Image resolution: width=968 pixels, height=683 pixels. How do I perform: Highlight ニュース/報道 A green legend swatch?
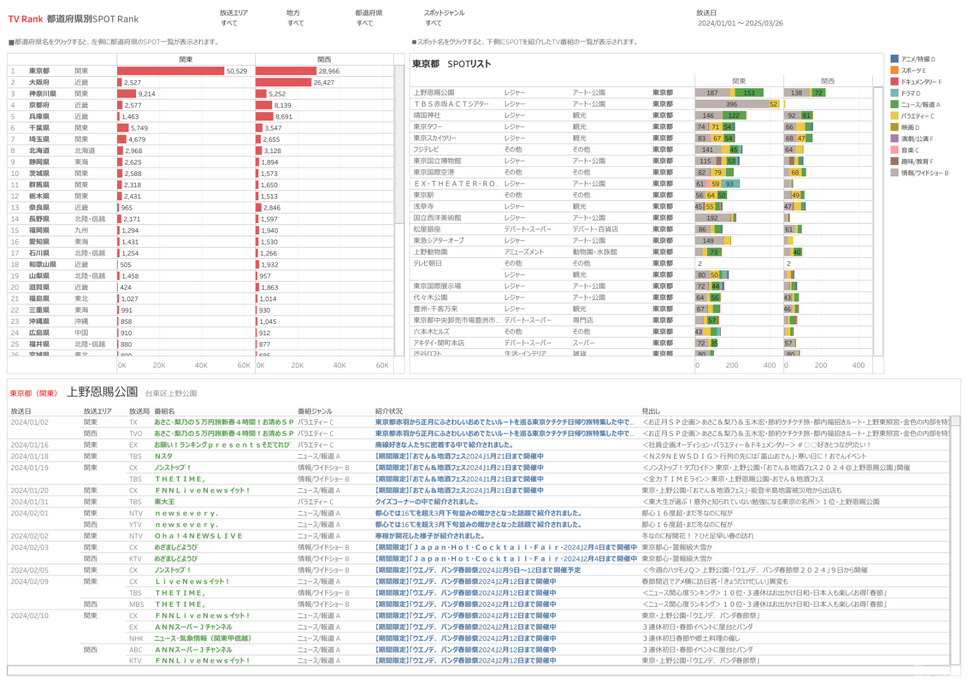click(894, 103)
